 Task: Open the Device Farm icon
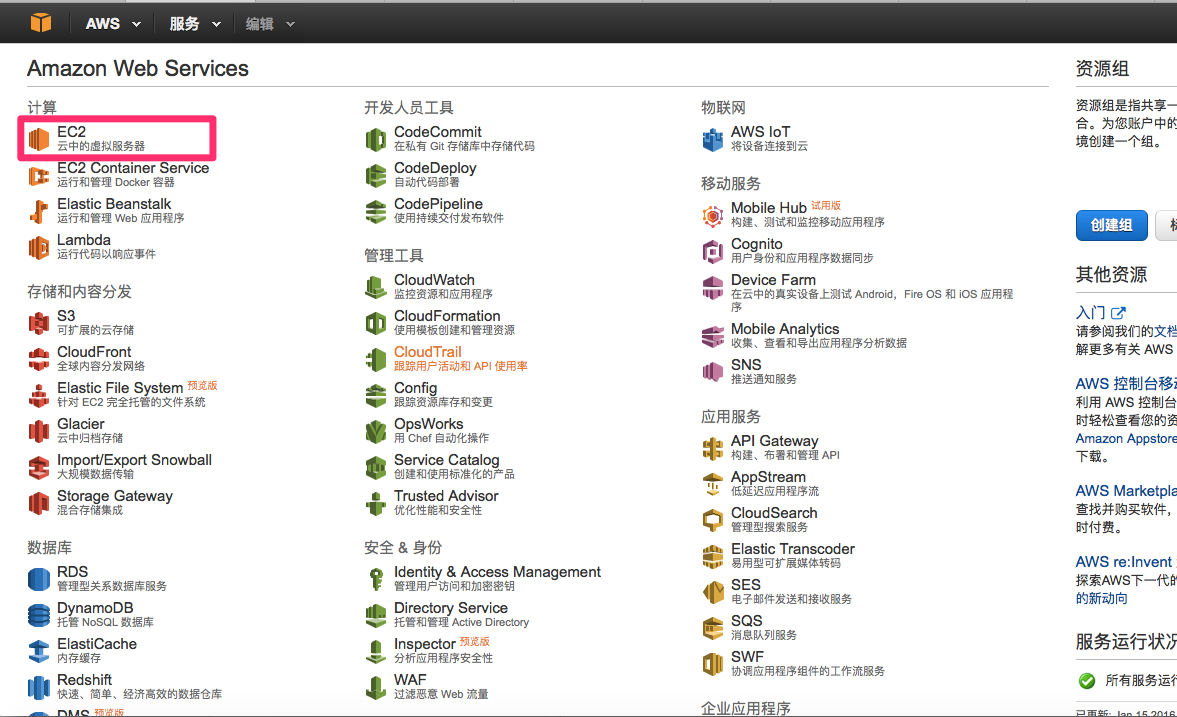pos(713,288)
